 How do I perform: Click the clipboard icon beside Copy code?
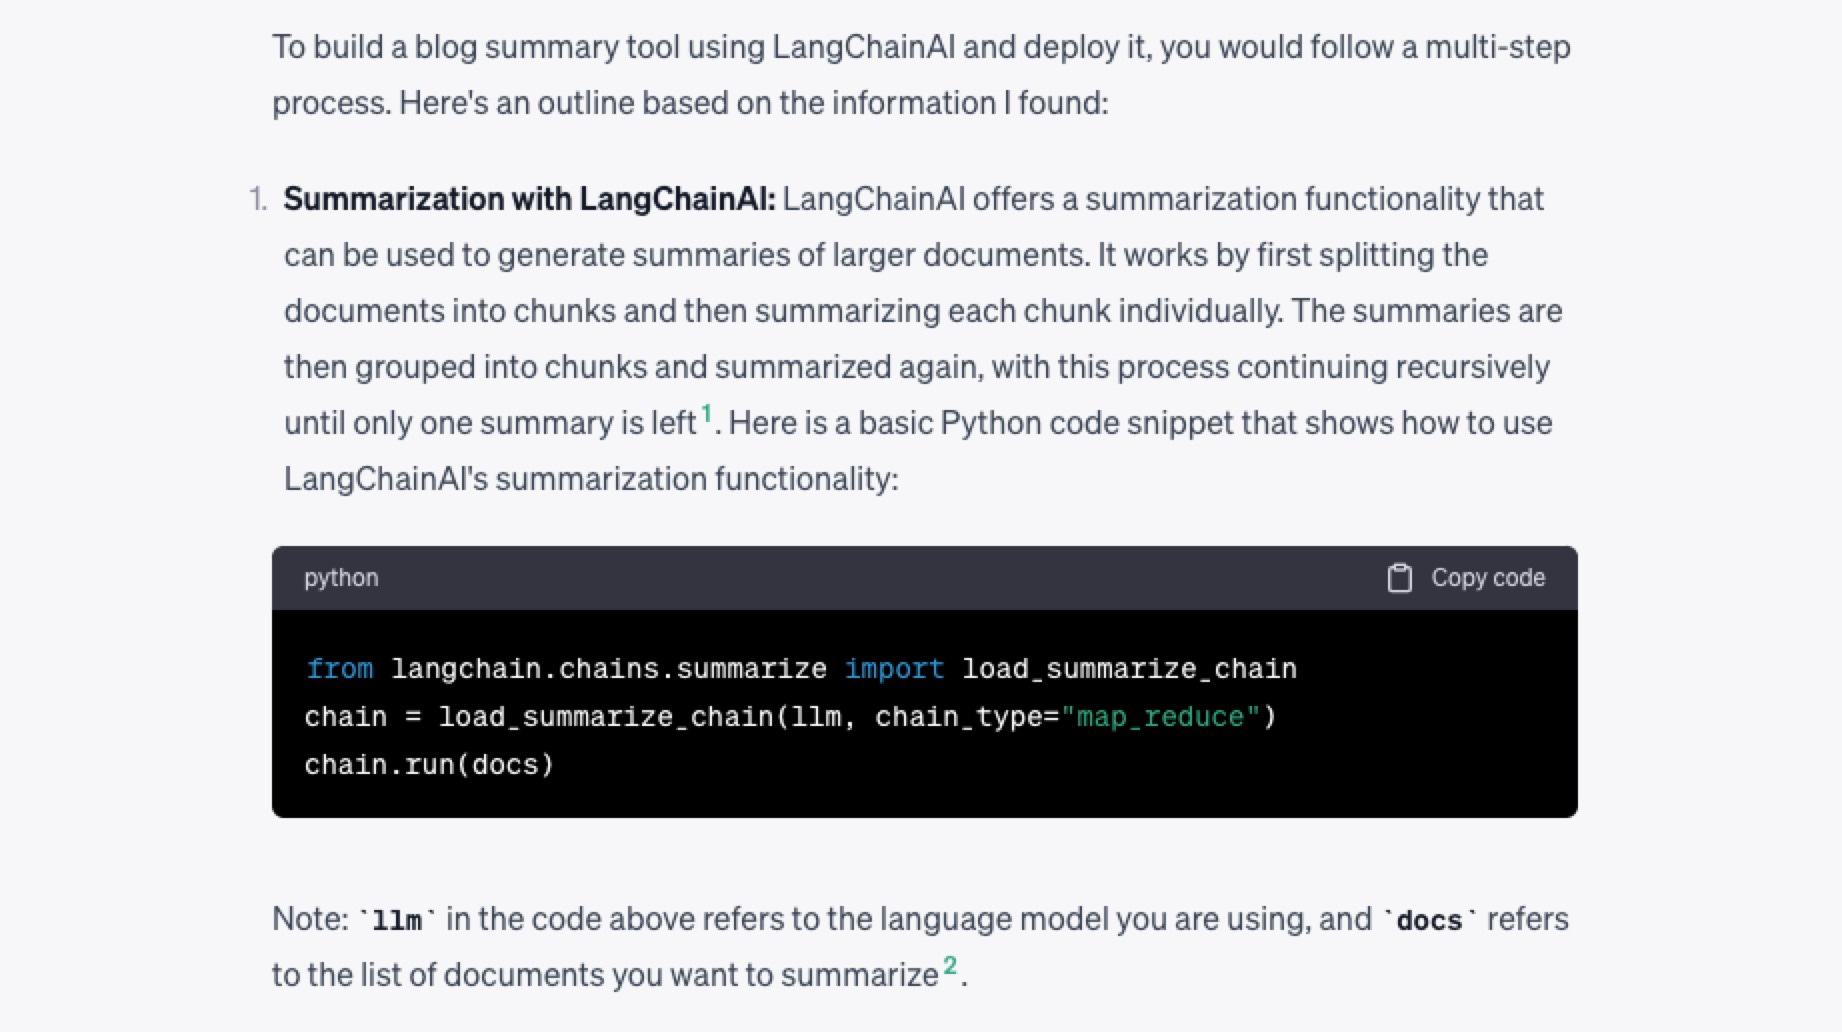tap(1397, 577)
